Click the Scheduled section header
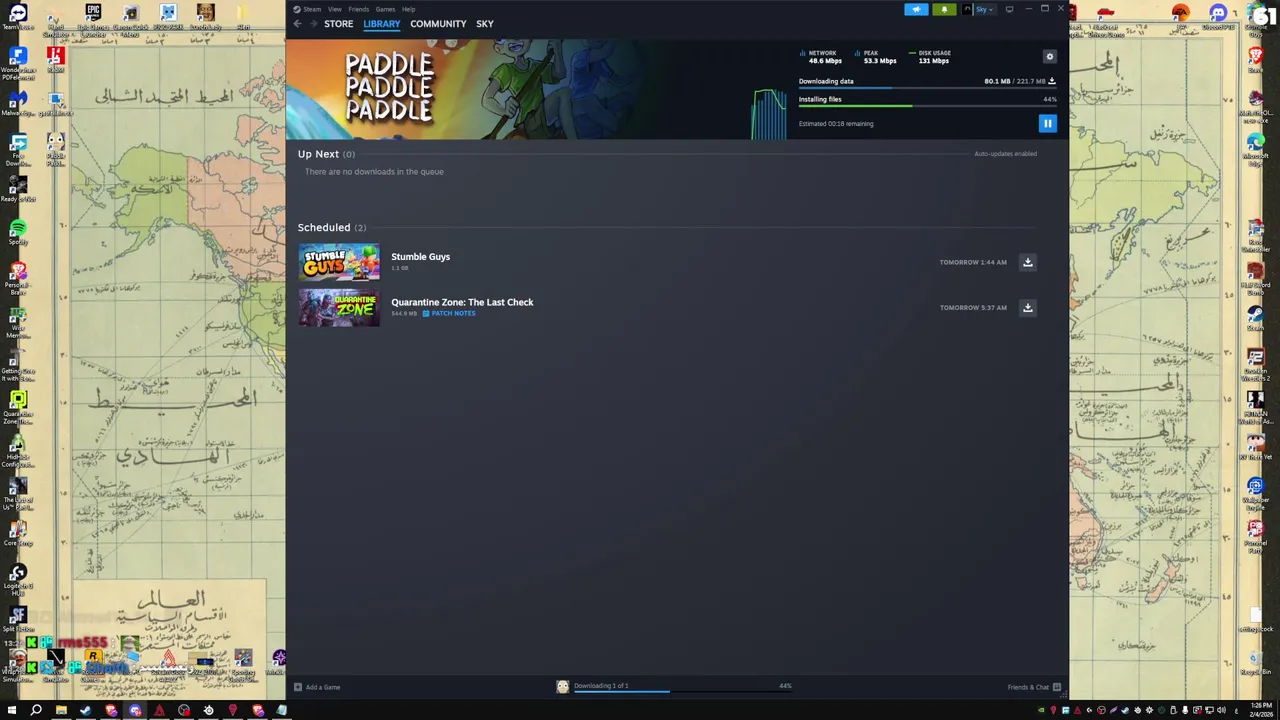 click(x=332, y=227)
